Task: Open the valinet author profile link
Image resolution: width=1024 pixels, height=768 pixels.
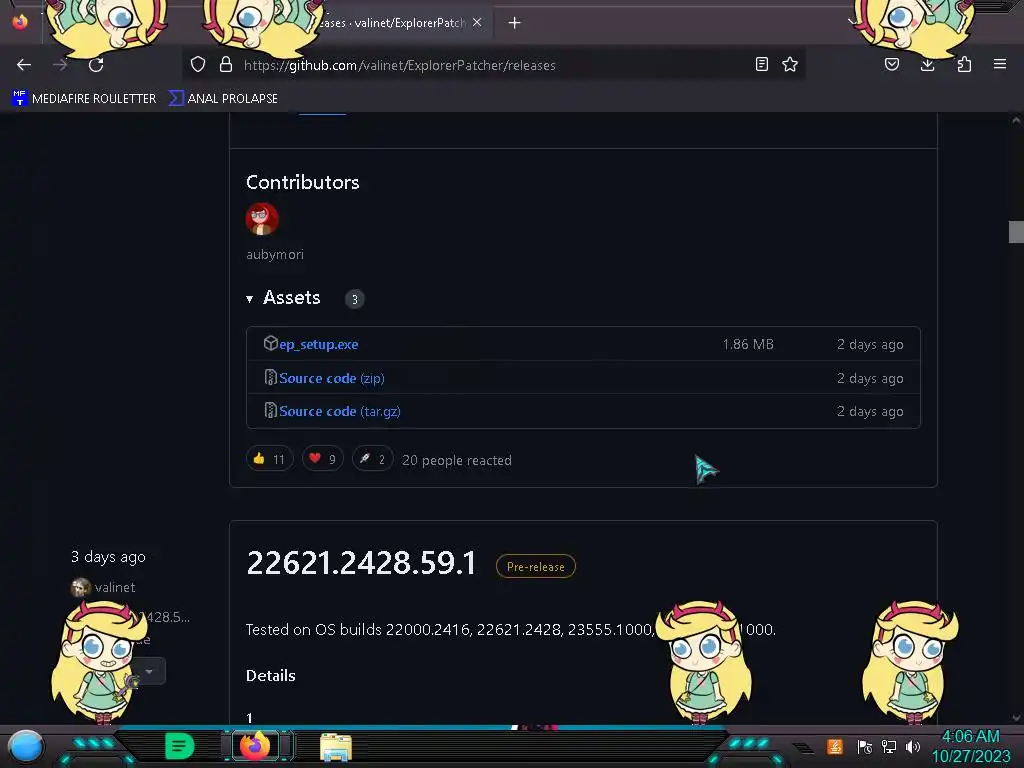Action: [115, 587]
